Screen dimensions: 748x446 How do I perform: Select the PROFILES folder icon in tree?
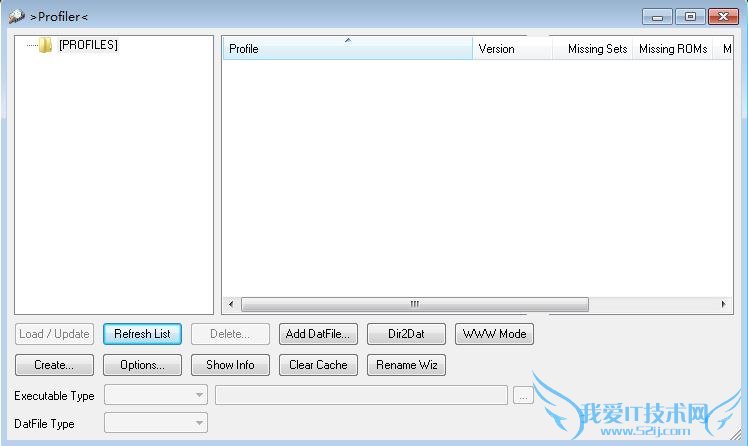[x=45, y=45]
